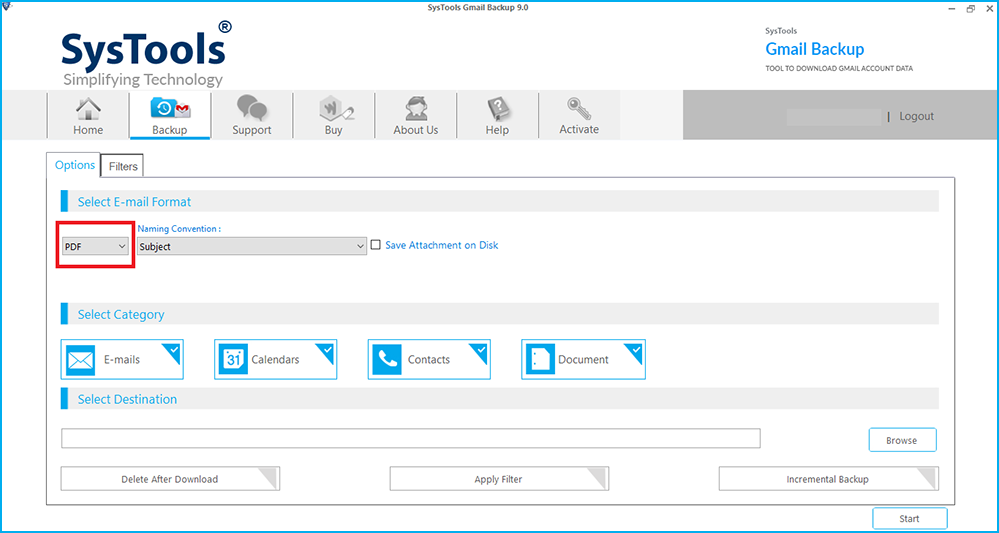Click Delete After Download button
Viewport: 999px width, 533px height.
coord(170,479)
